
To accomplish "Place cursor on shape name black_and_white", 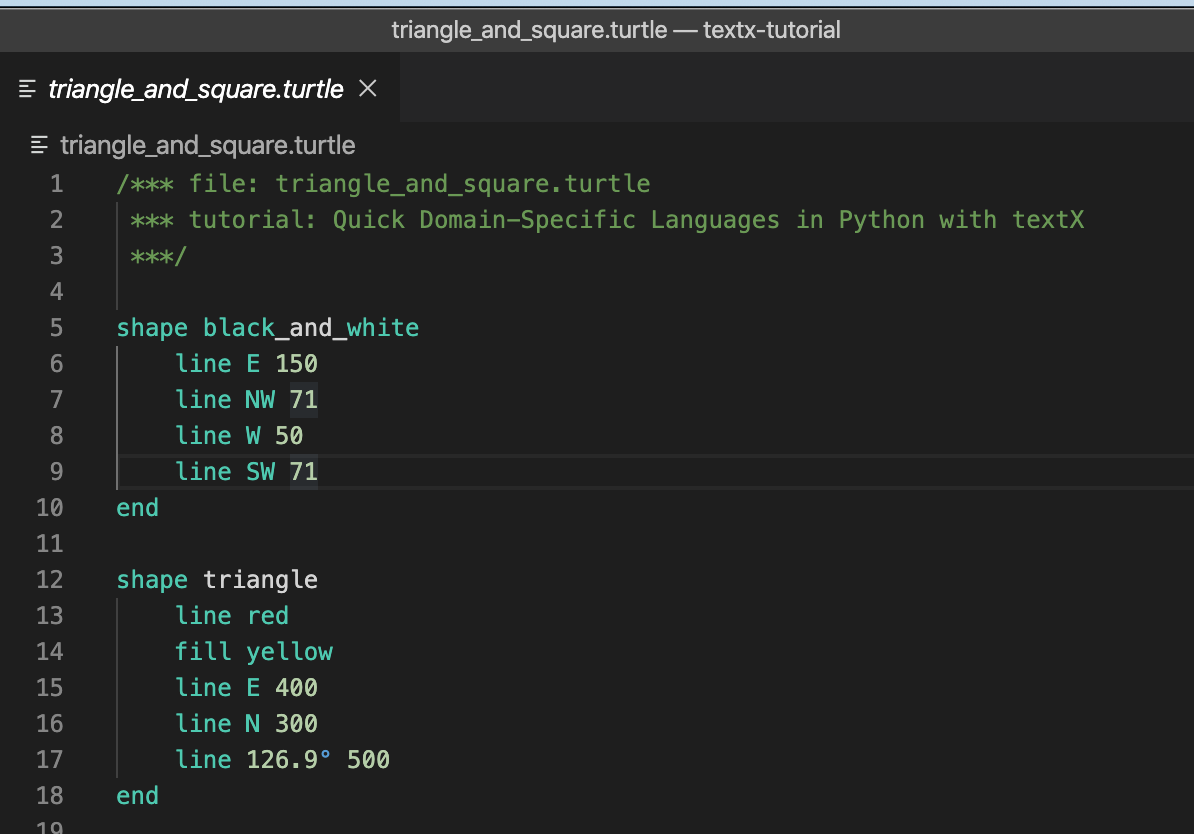I will [310, 328].
